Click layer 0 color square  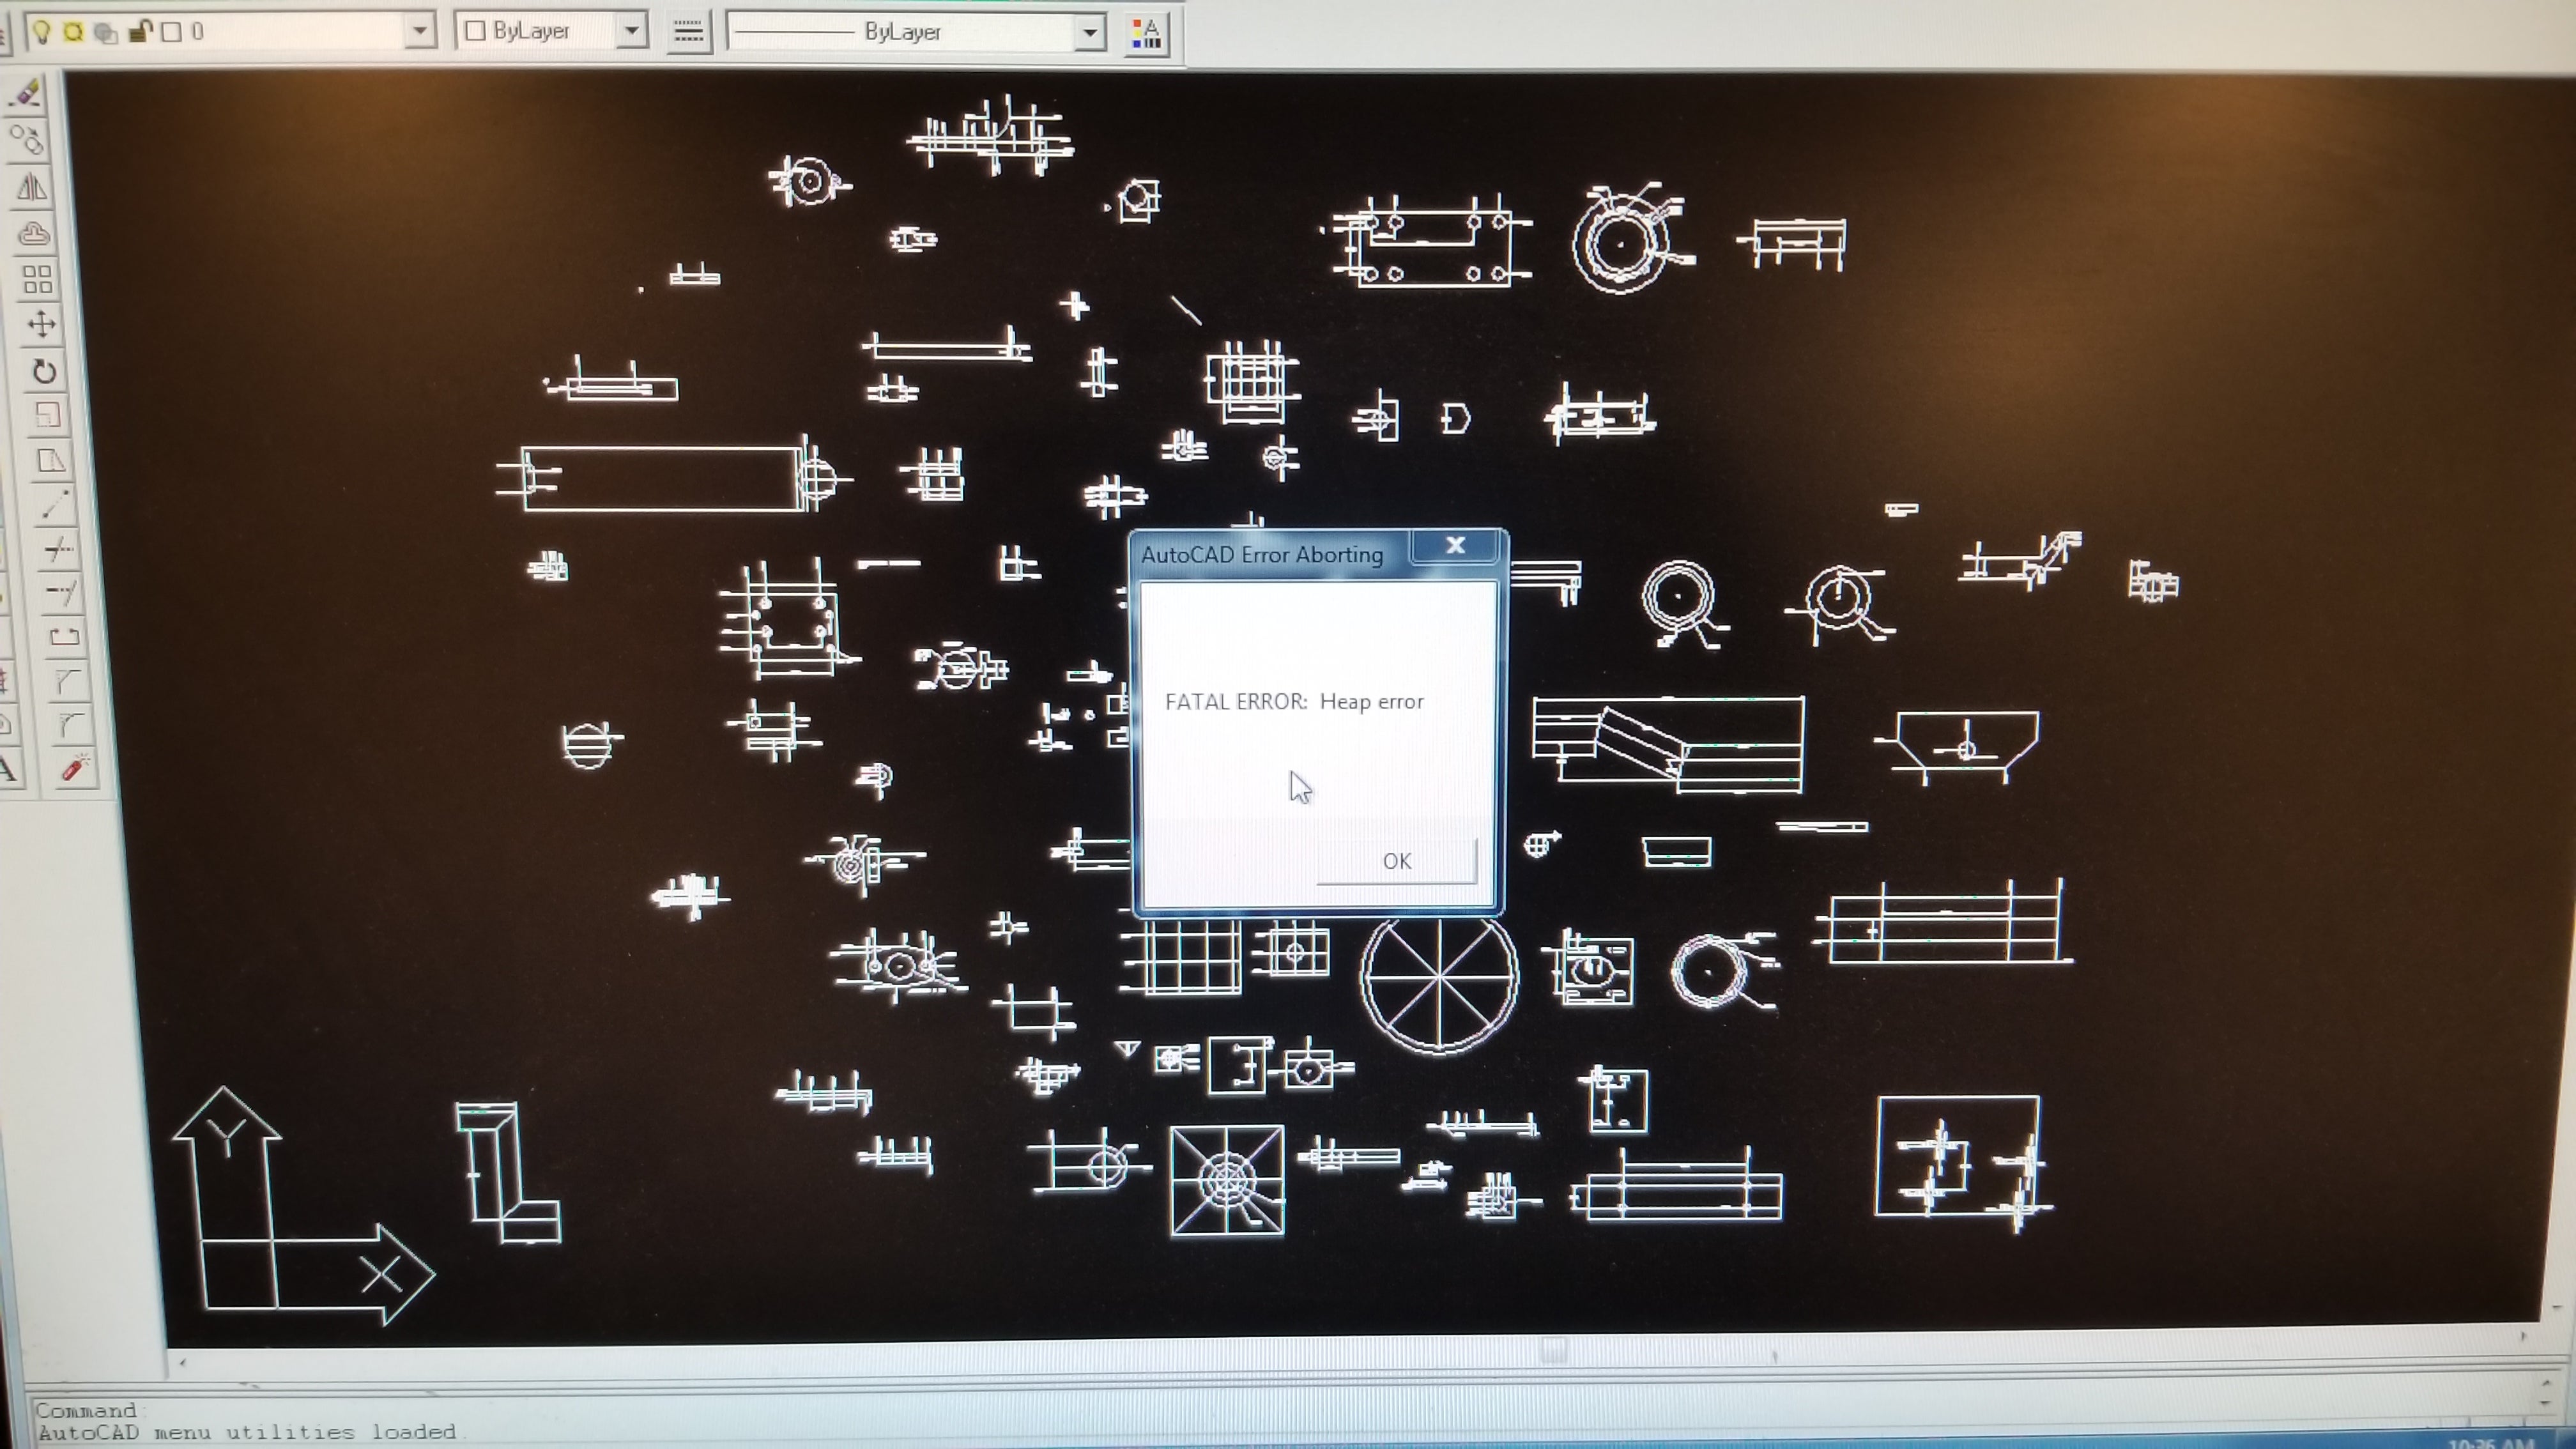coord(172,32)
